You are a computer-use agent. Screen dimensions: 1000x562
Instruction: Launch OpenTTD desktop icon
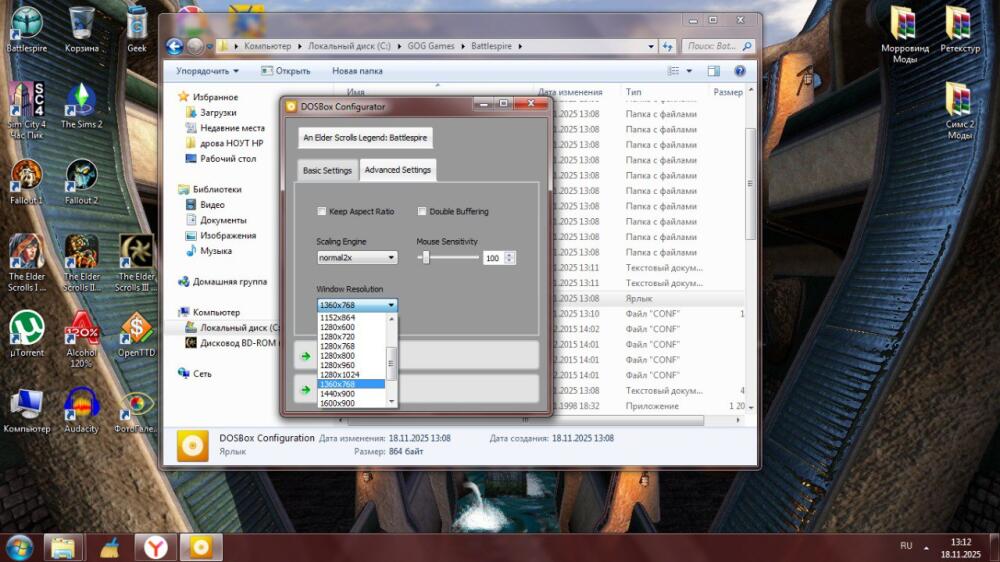tap(136, 334)
